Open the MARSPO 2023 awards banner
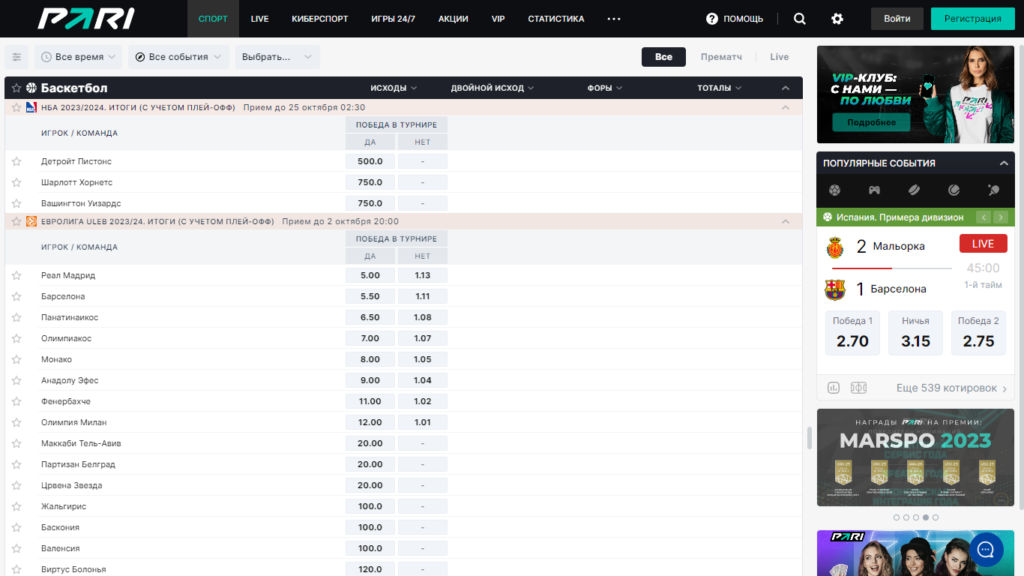Screen dimensions: 1024x576 point(915,457)
